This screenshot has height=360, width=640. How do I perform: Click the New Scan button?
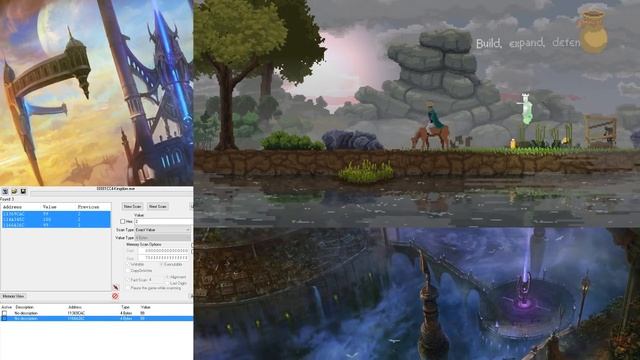coord(132,207)
